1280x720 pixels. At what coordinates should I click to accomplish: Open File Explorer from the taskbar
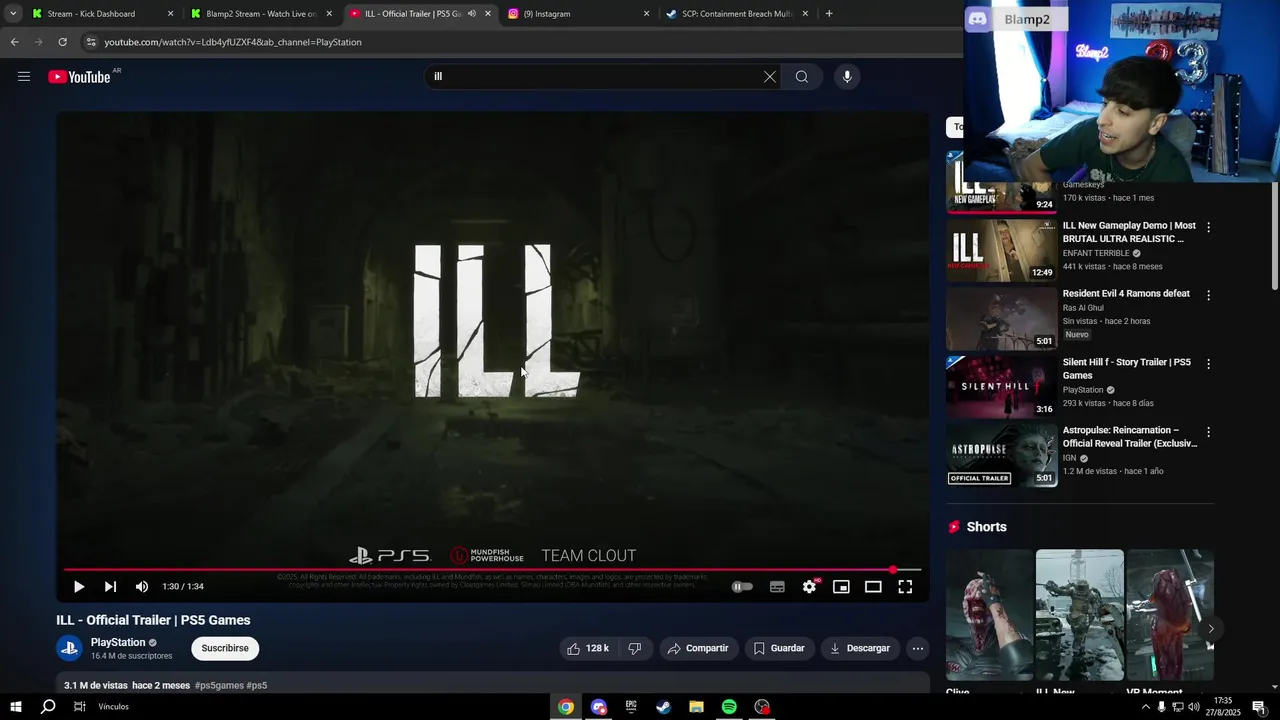click(x=696, y=707)
